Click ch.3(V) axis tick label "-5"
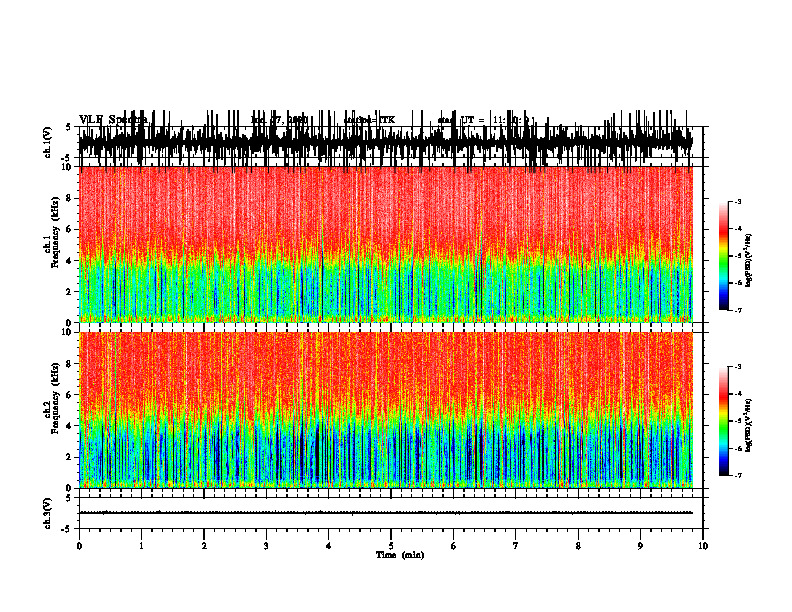The height and width of the screenshot is (612, 792). (x=67, y=529)
